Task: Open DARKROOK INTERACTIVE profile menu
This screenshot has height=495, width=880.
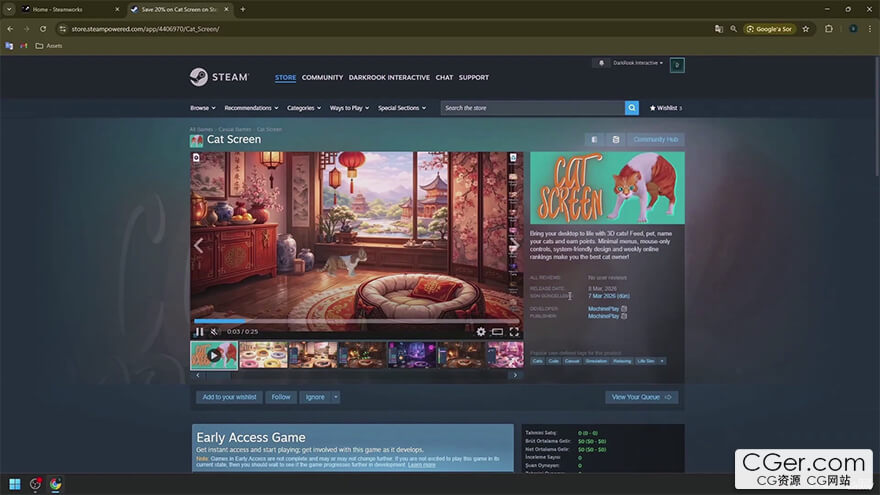Action: 389,77
